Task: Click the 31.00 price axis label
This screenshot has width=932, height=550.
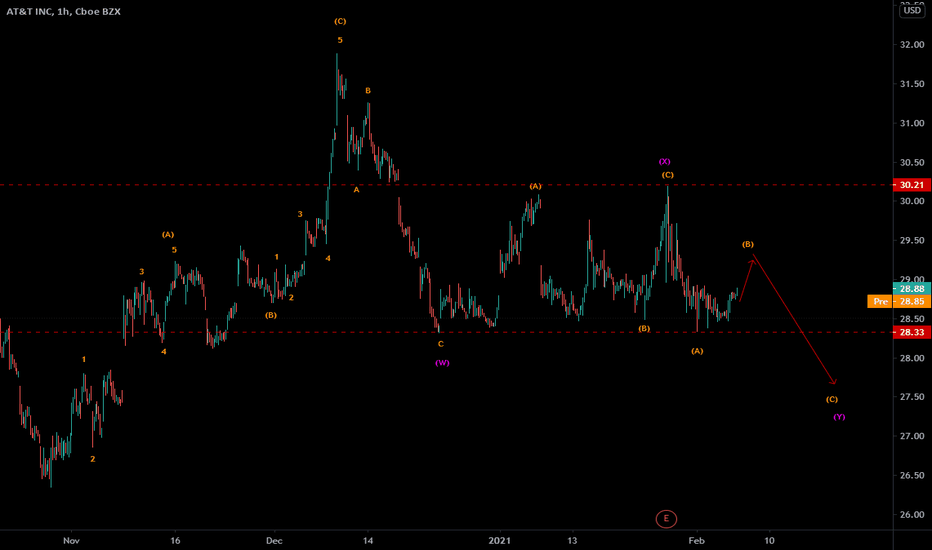Action: [912, 123]
